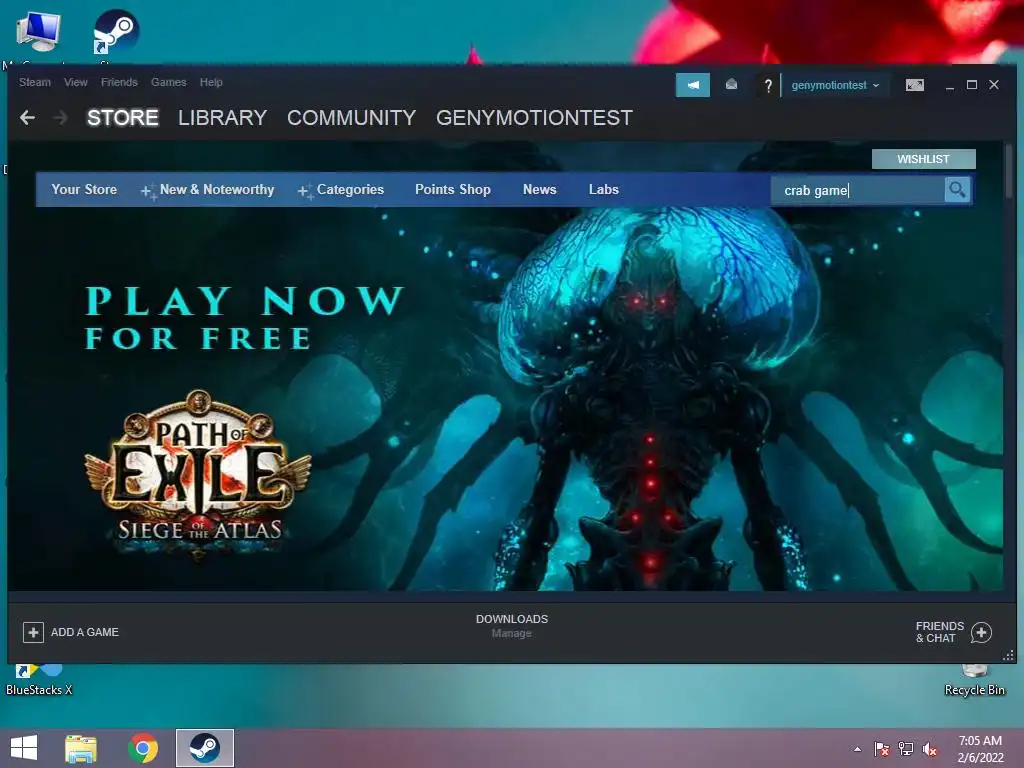Open the Labs link
Screen dimensions: 1024x768
pos(603,189)
